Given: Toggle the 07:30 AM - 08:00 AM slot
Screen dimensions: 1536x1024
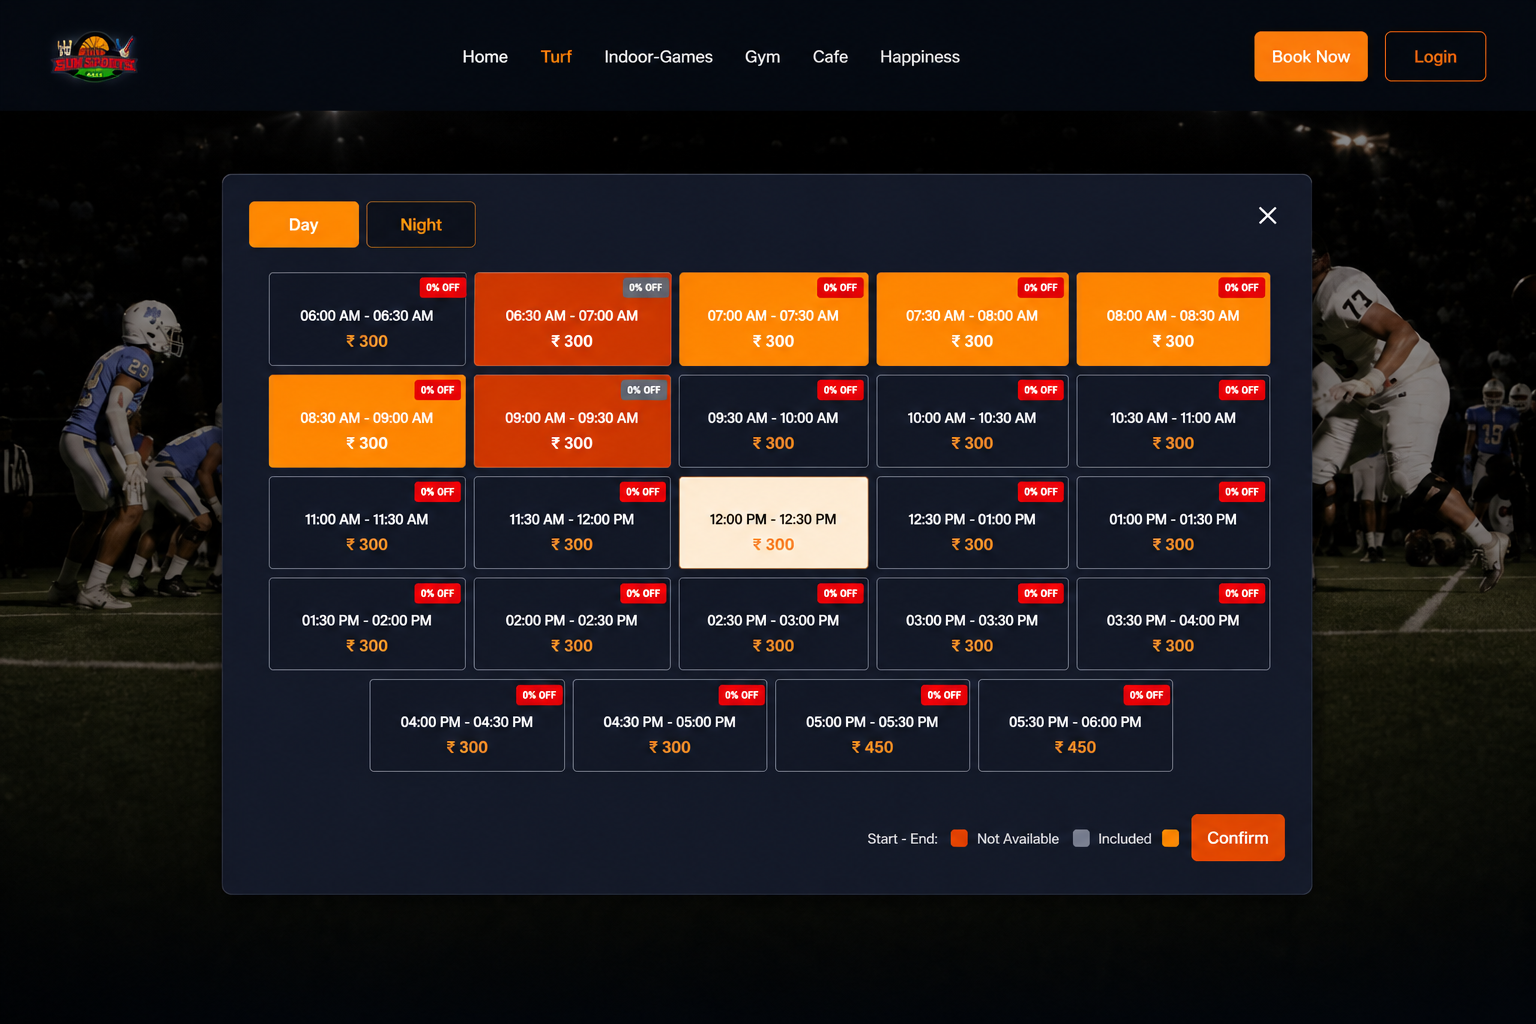Looking at the screenshot, I should 972,320.
